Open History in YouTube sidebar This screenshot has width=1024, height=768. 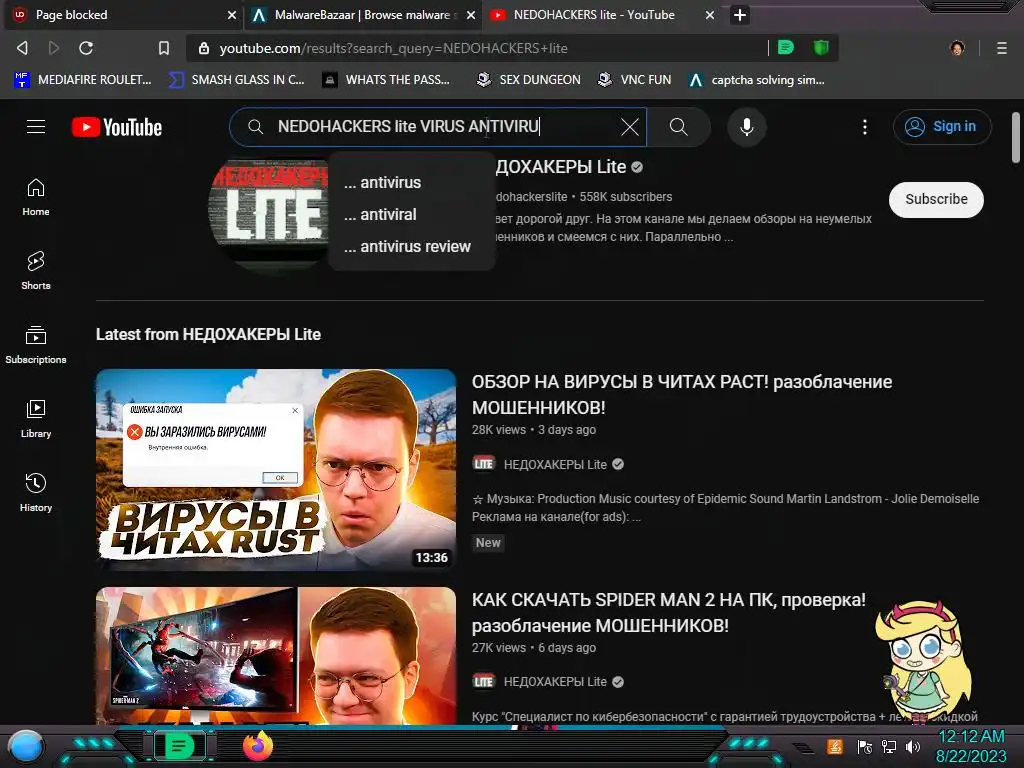pos(36,492)
